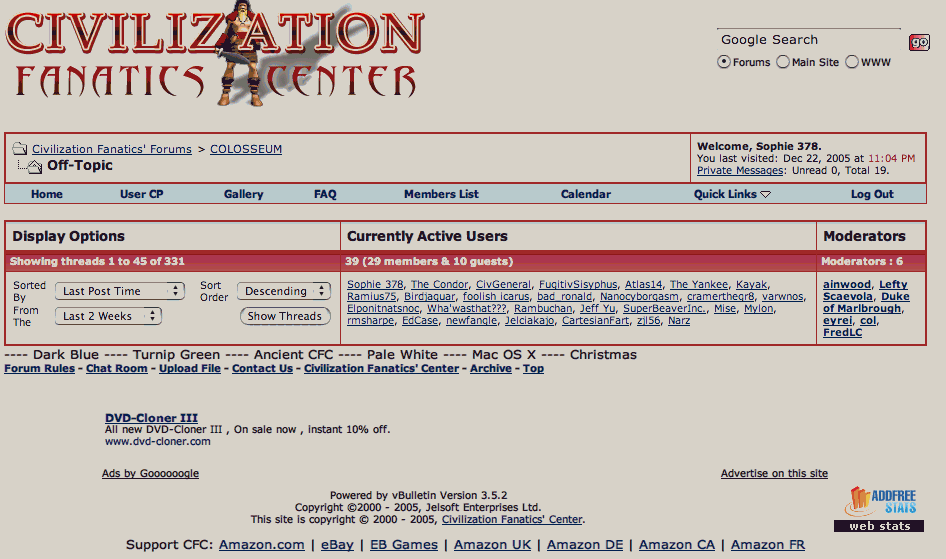Viewport: 946px width, 559px height.
Task: Open Calendar in navigation bar
Action: pyautogui.click(x=586, y=194)
